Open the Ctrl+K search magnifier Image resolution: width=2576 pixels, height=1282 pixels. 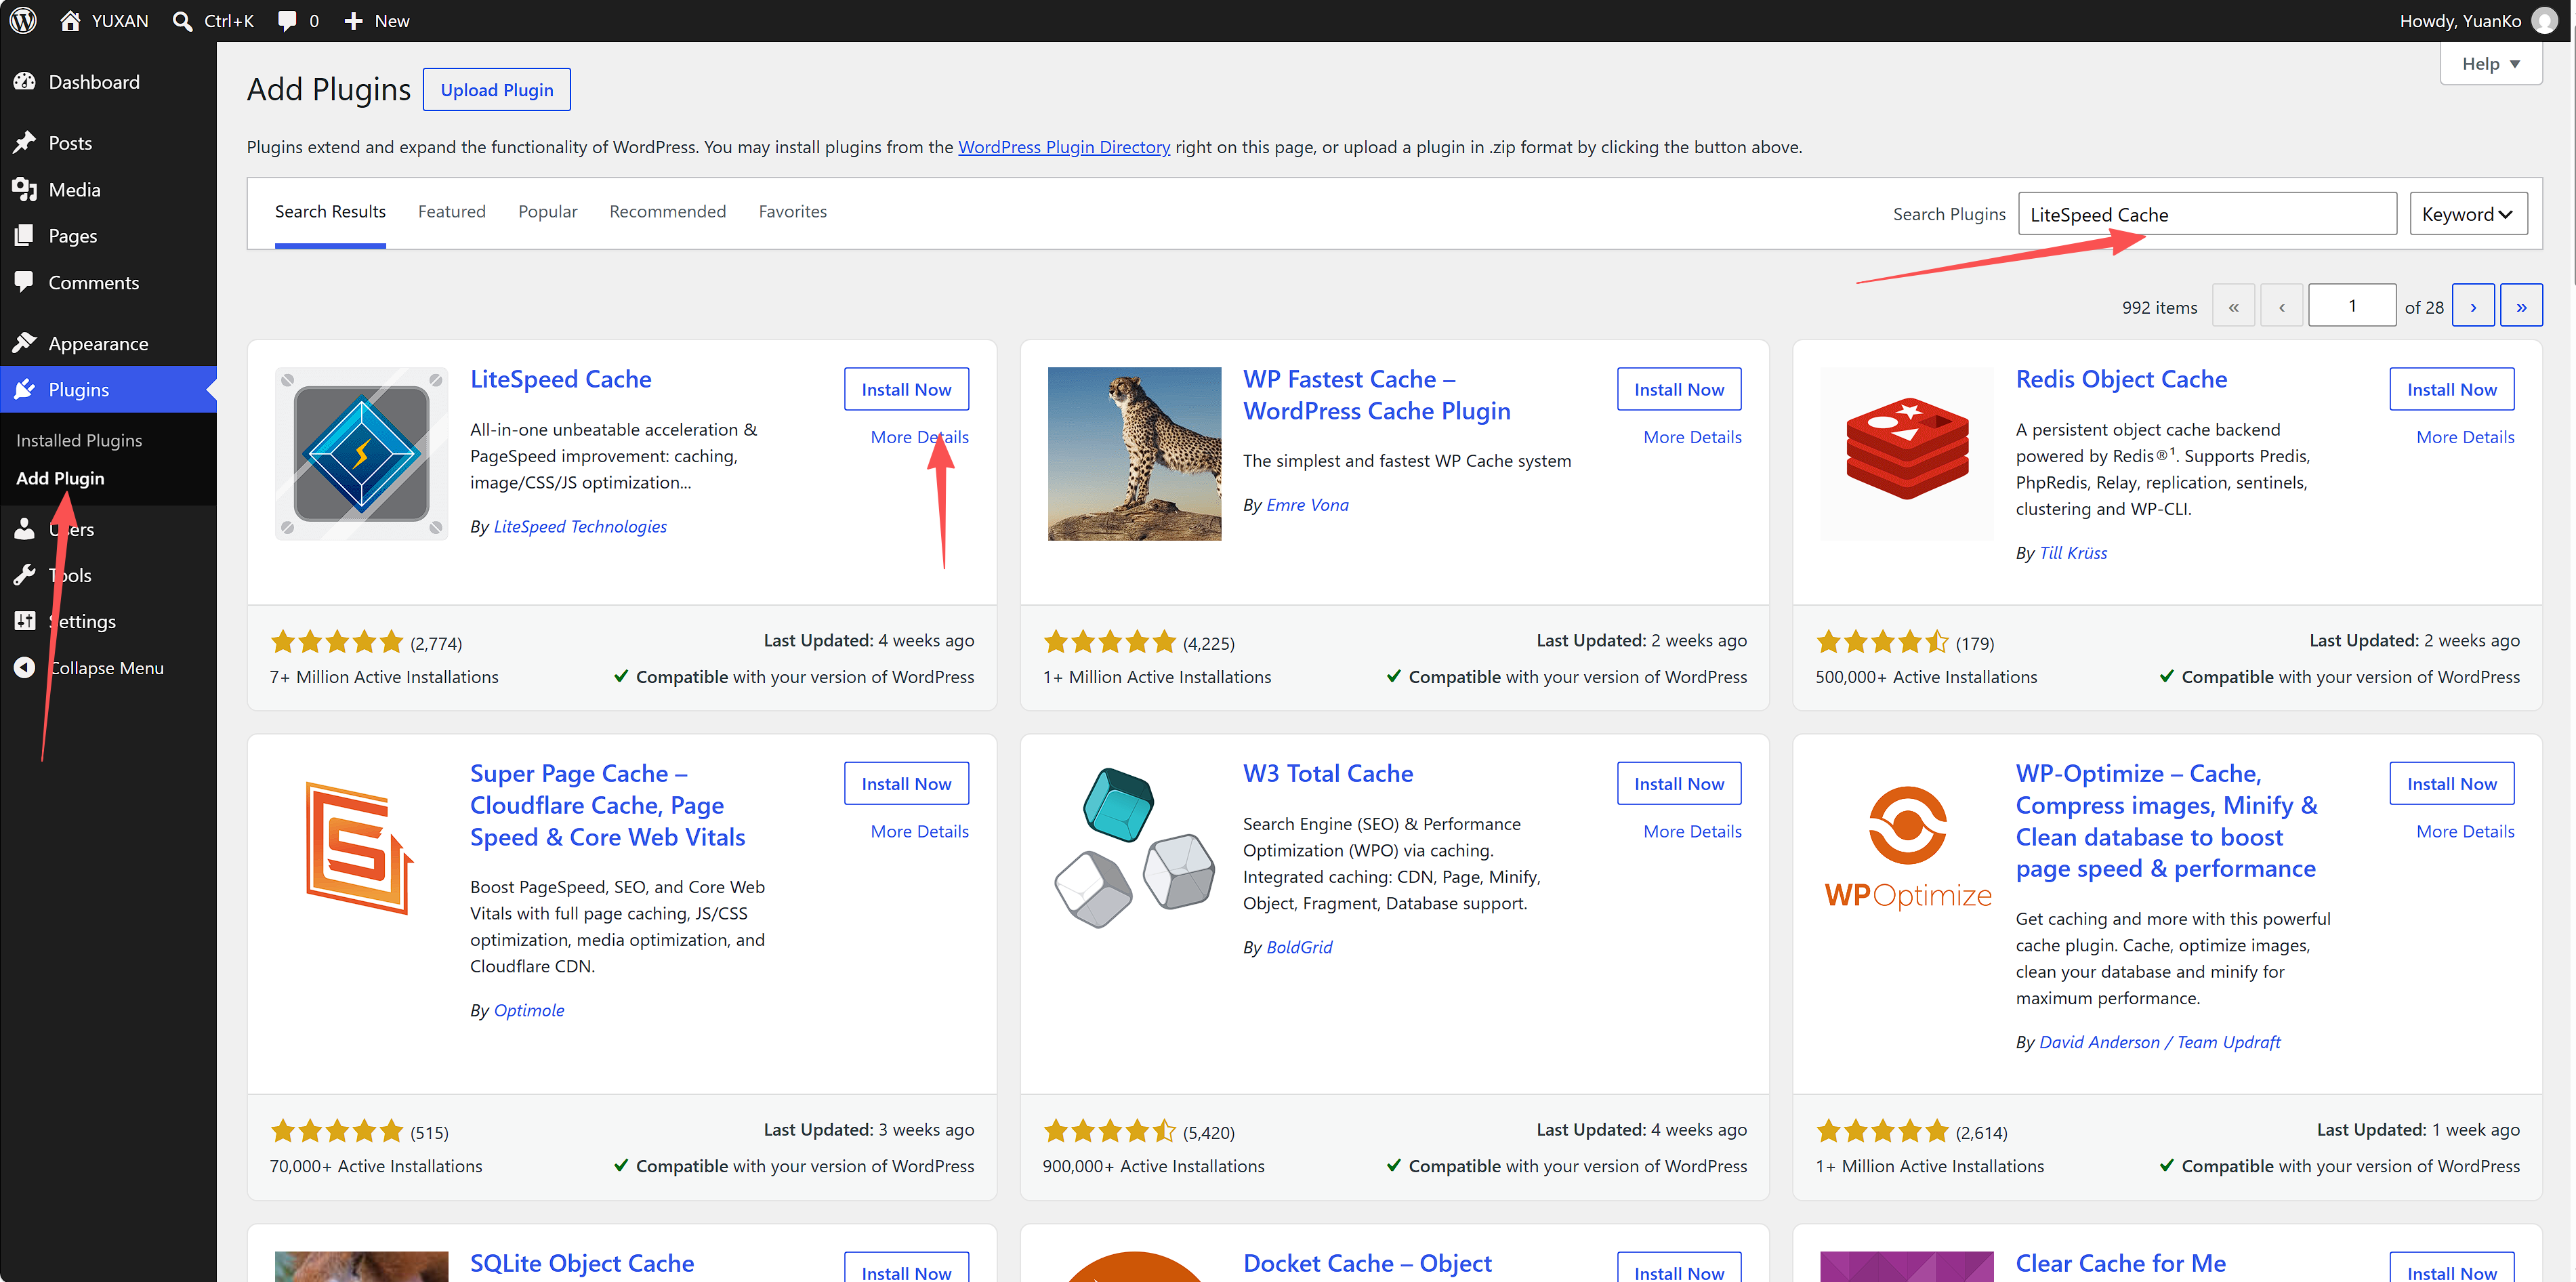[x=182, y=21]
